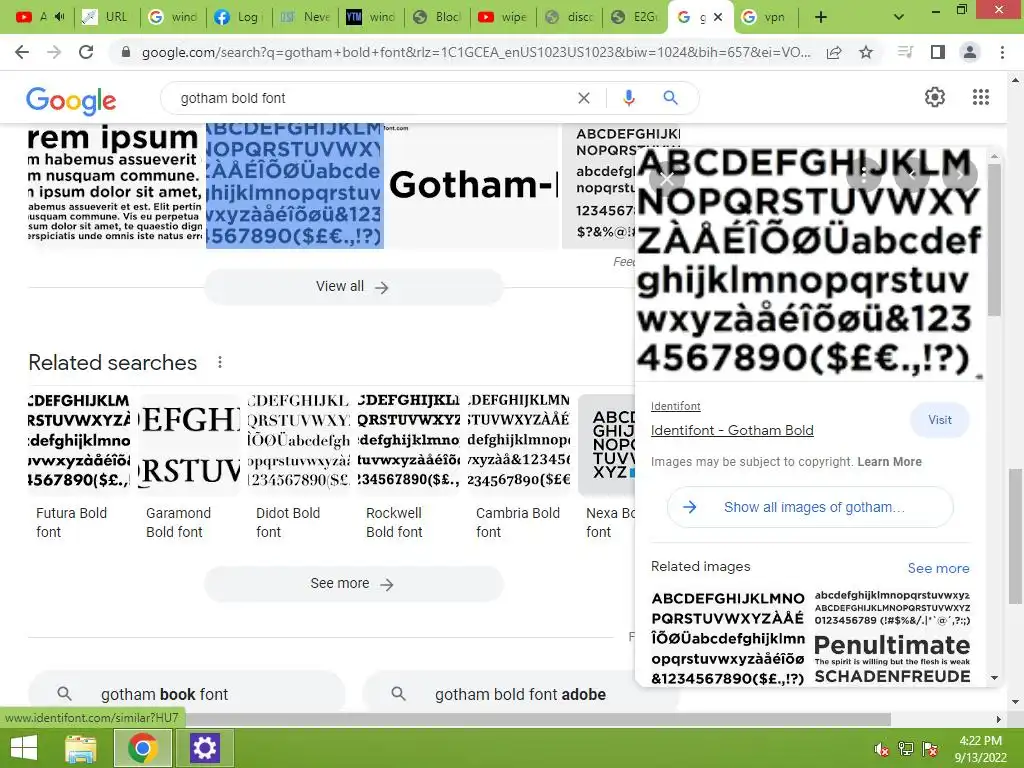Viewport: 1024px width, 768px height.
Task: Open preview panel three-dot options
Action: tap(863, 174)
